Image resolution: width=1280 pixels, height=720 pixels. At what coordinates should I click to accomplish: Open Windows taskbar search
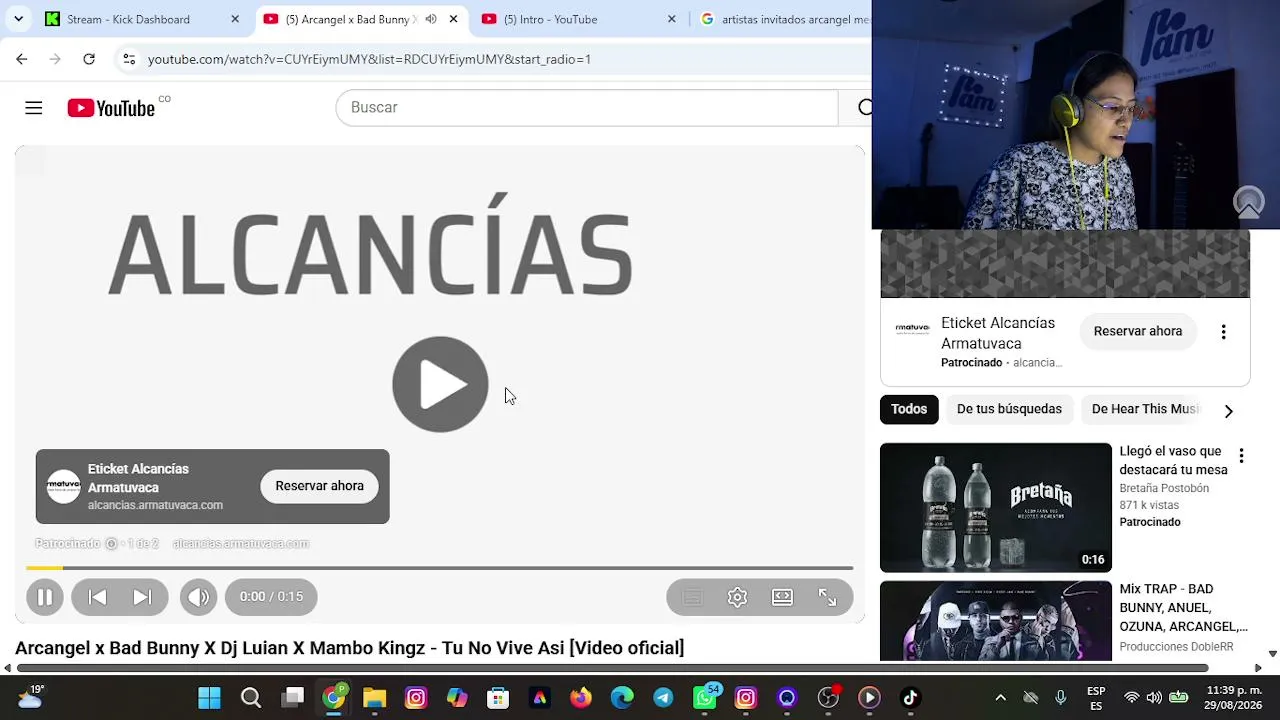click(x=251, y=698)
